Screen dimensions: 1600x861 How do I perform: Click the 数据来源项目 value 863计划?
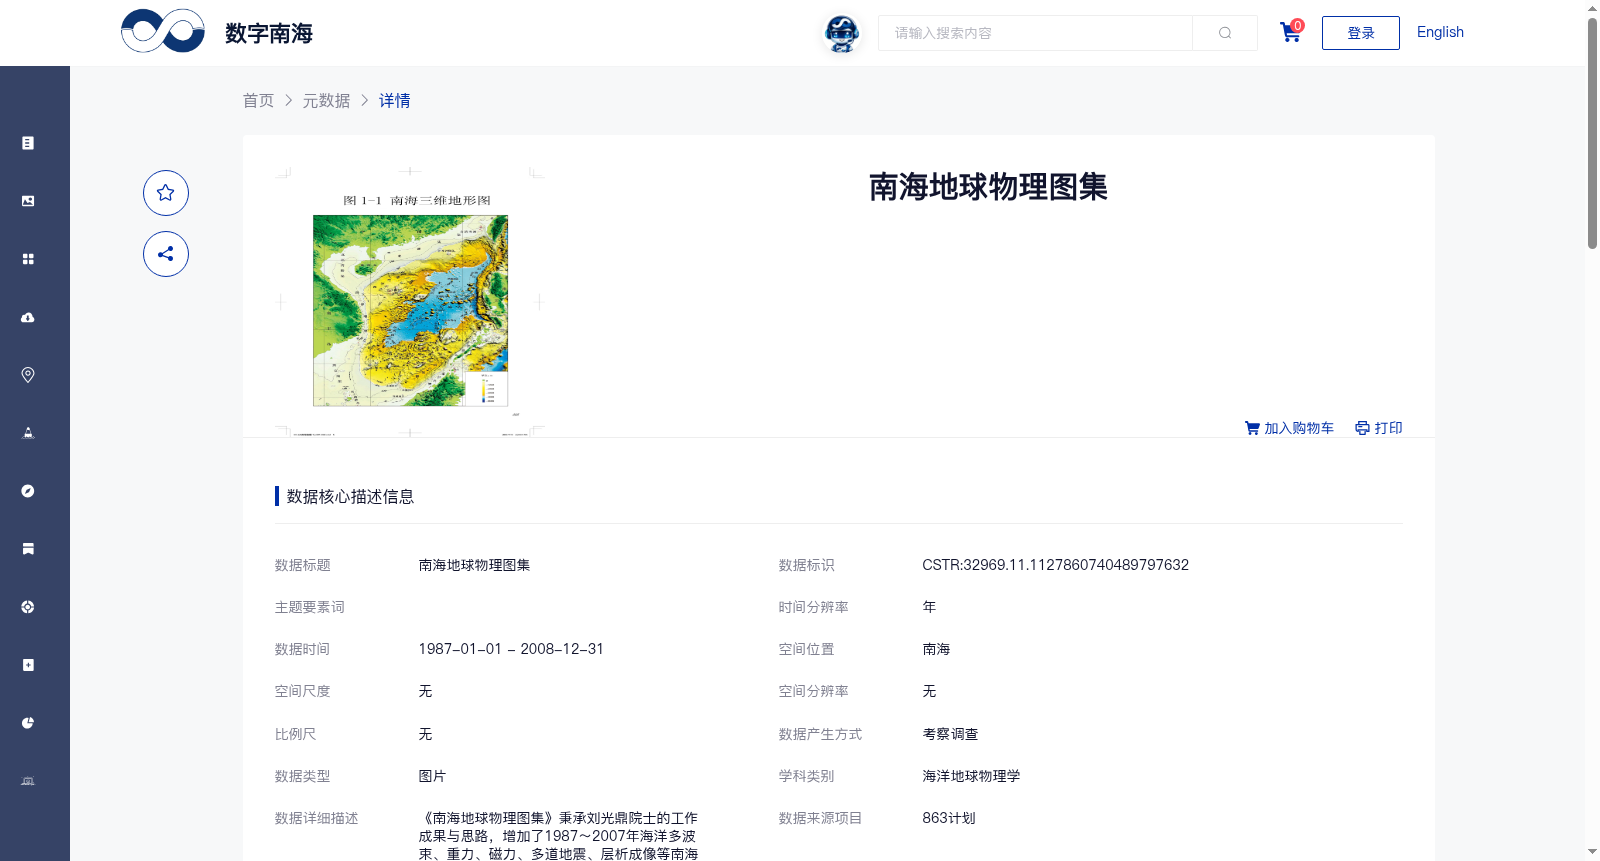[x=949, y=818]
